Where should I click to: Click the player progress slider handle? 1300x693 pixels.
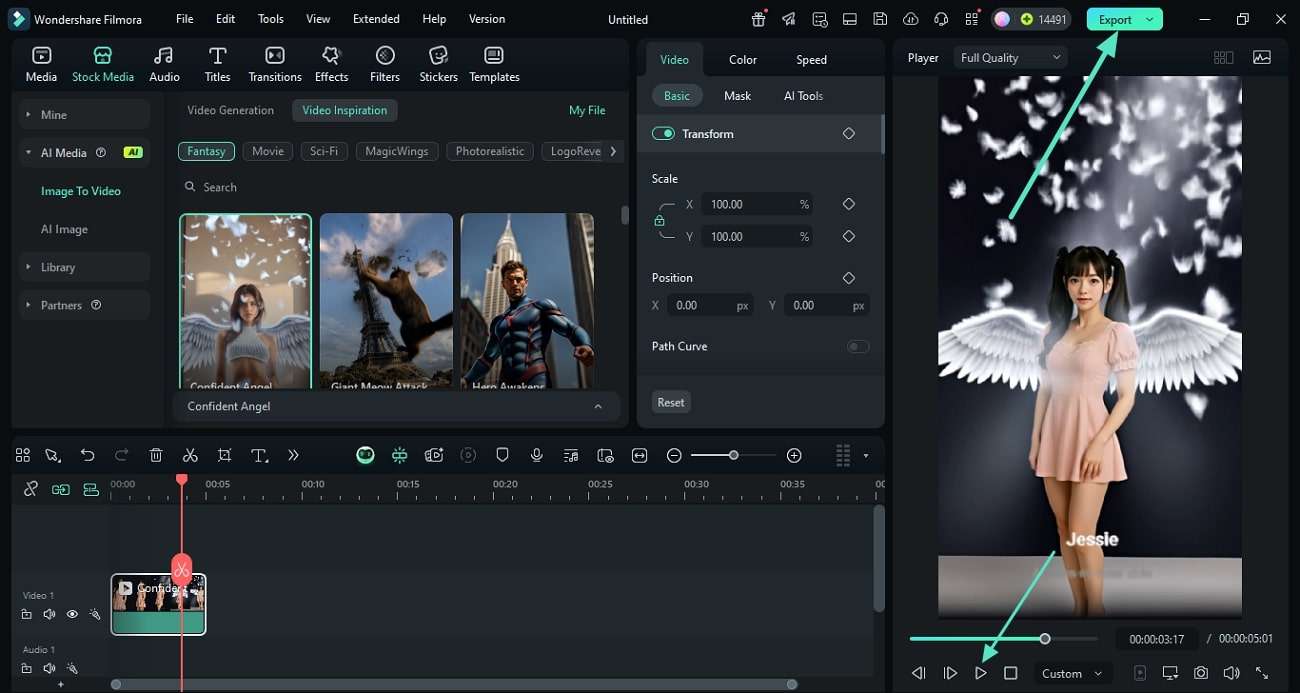click(x=1045, y=638)
